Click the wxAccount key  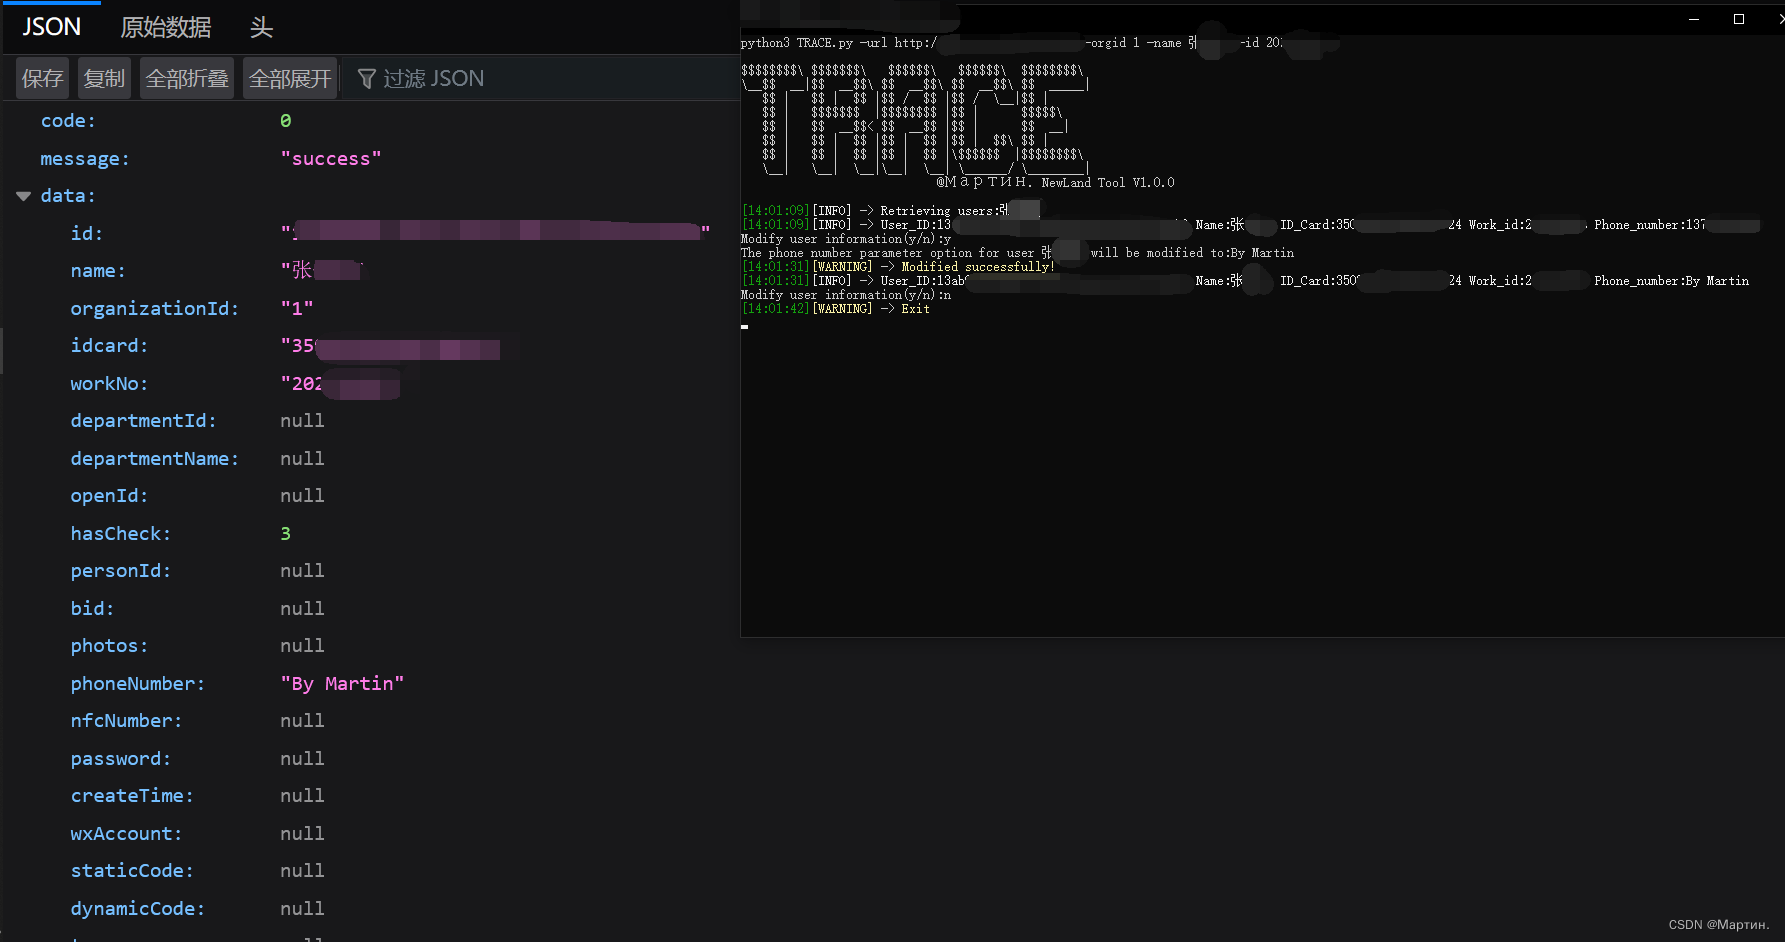click(126, 834)
